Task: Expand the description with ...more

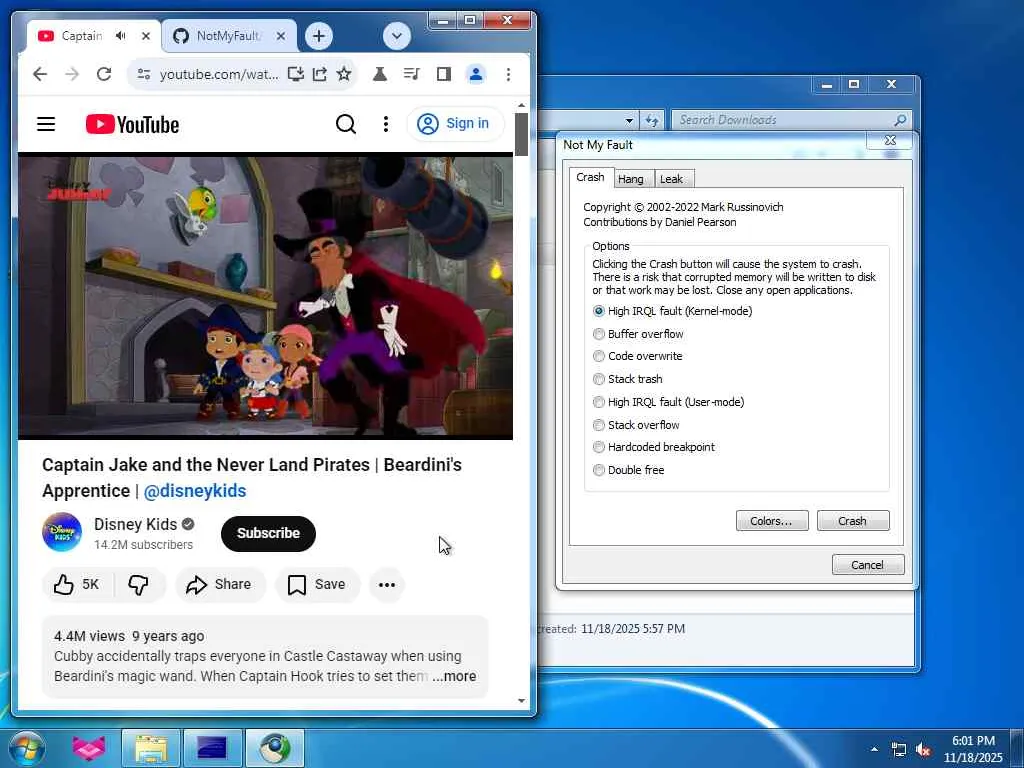Action: (455, 676)
